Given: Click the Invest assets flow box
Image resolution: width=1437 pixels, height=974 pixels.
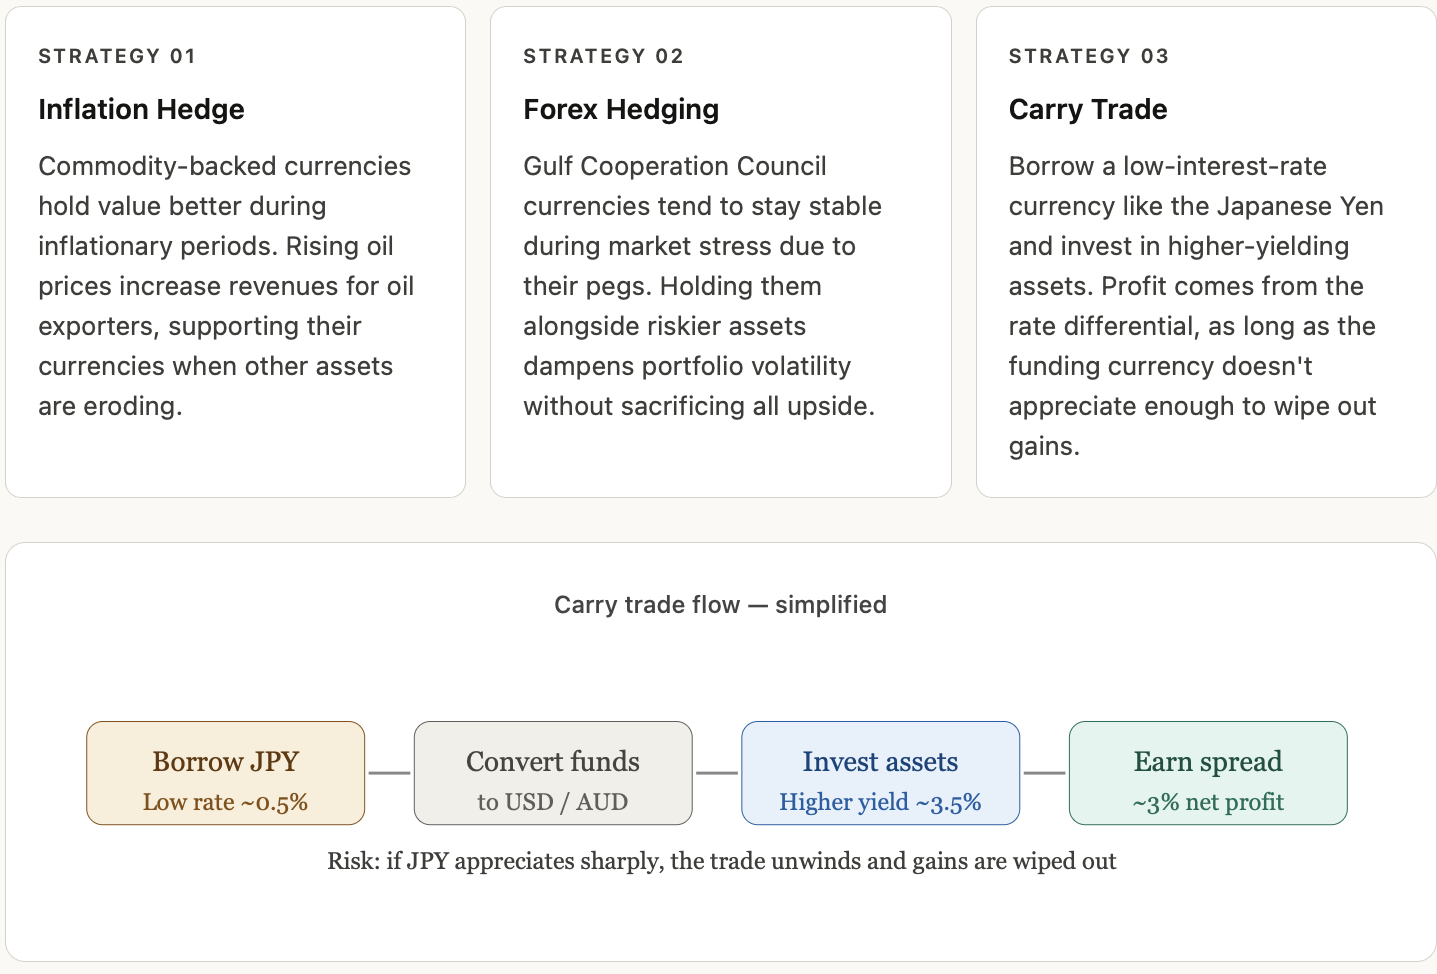Looking at the screenshot, I should pos(881,773).
